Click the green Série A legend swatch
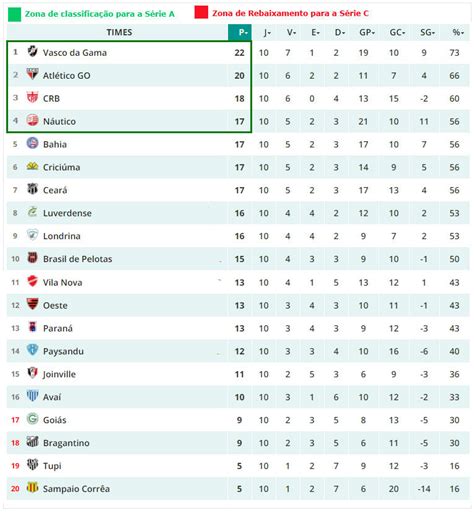Screen dimensions: 474x513 coord(14,14)
